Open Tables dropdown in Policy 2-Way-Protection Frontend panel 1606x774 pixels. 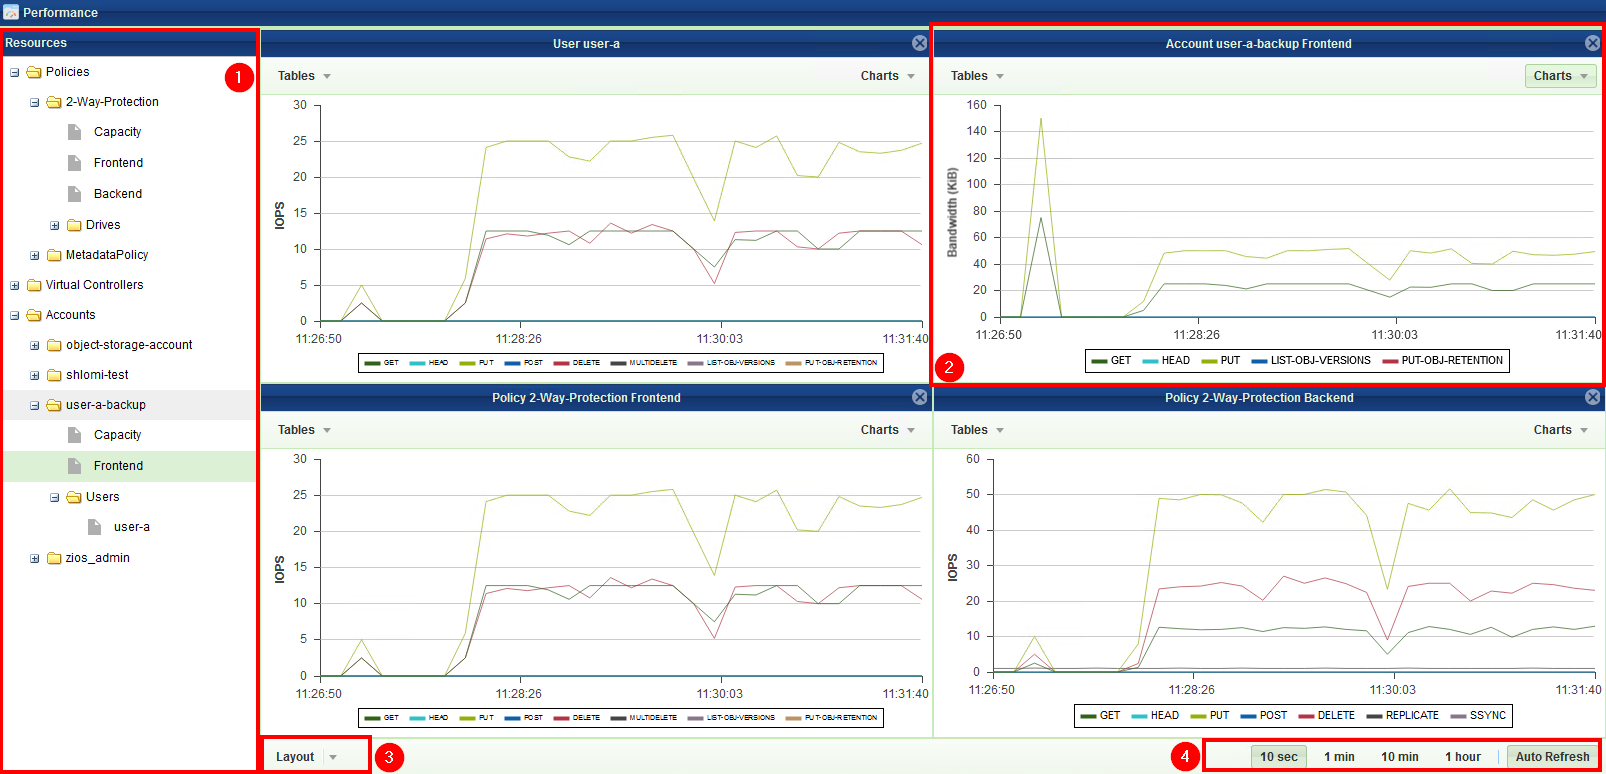[x=304, y=430]
